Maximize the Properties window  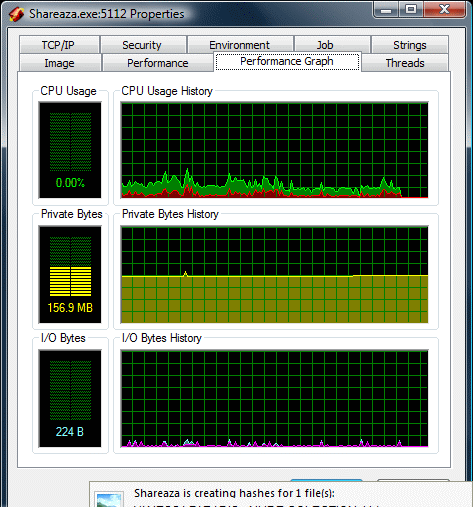point(411,10)
